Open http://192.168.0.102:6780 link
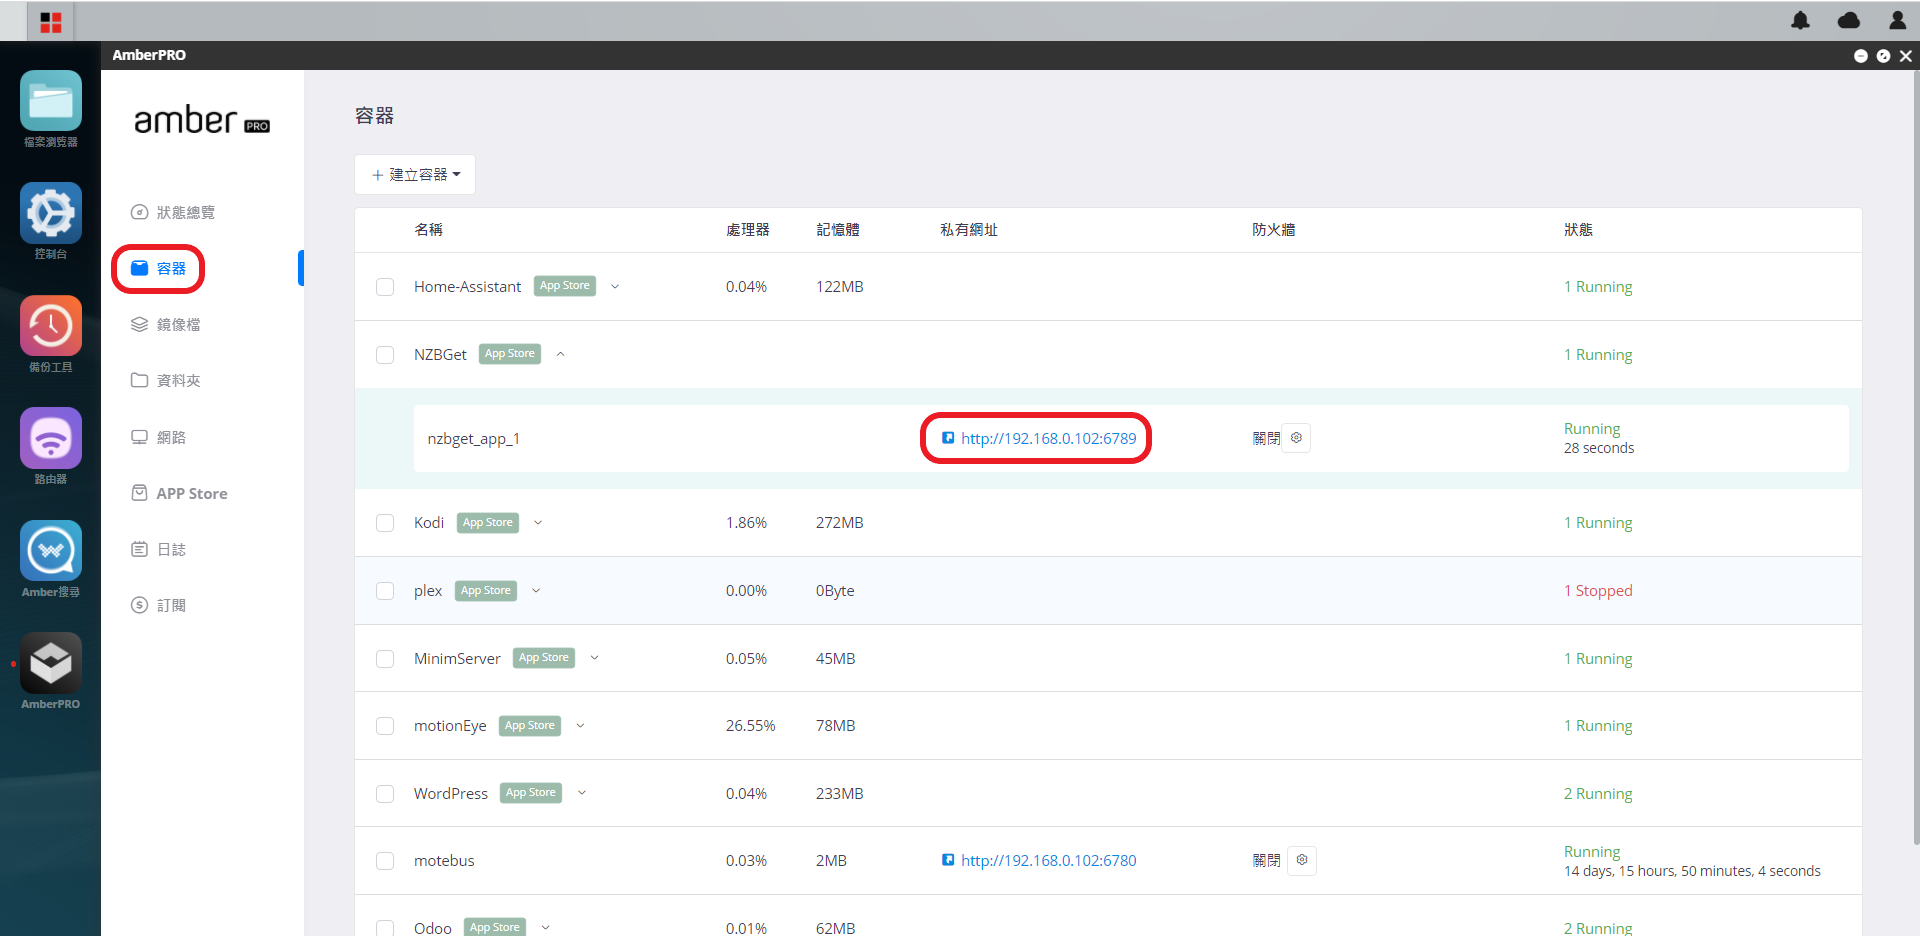Viewport: 1920px width, 936px height. [1048, 860]
